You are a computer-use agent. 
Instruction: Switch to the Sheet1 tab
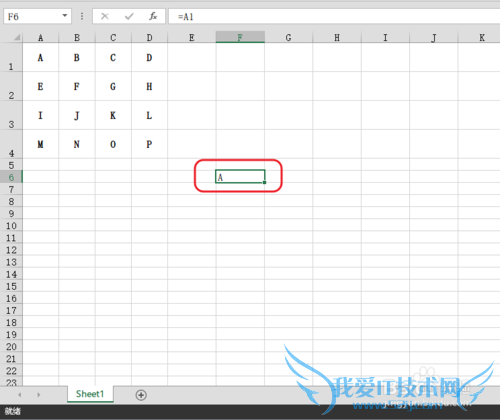[x=90, y=394]
